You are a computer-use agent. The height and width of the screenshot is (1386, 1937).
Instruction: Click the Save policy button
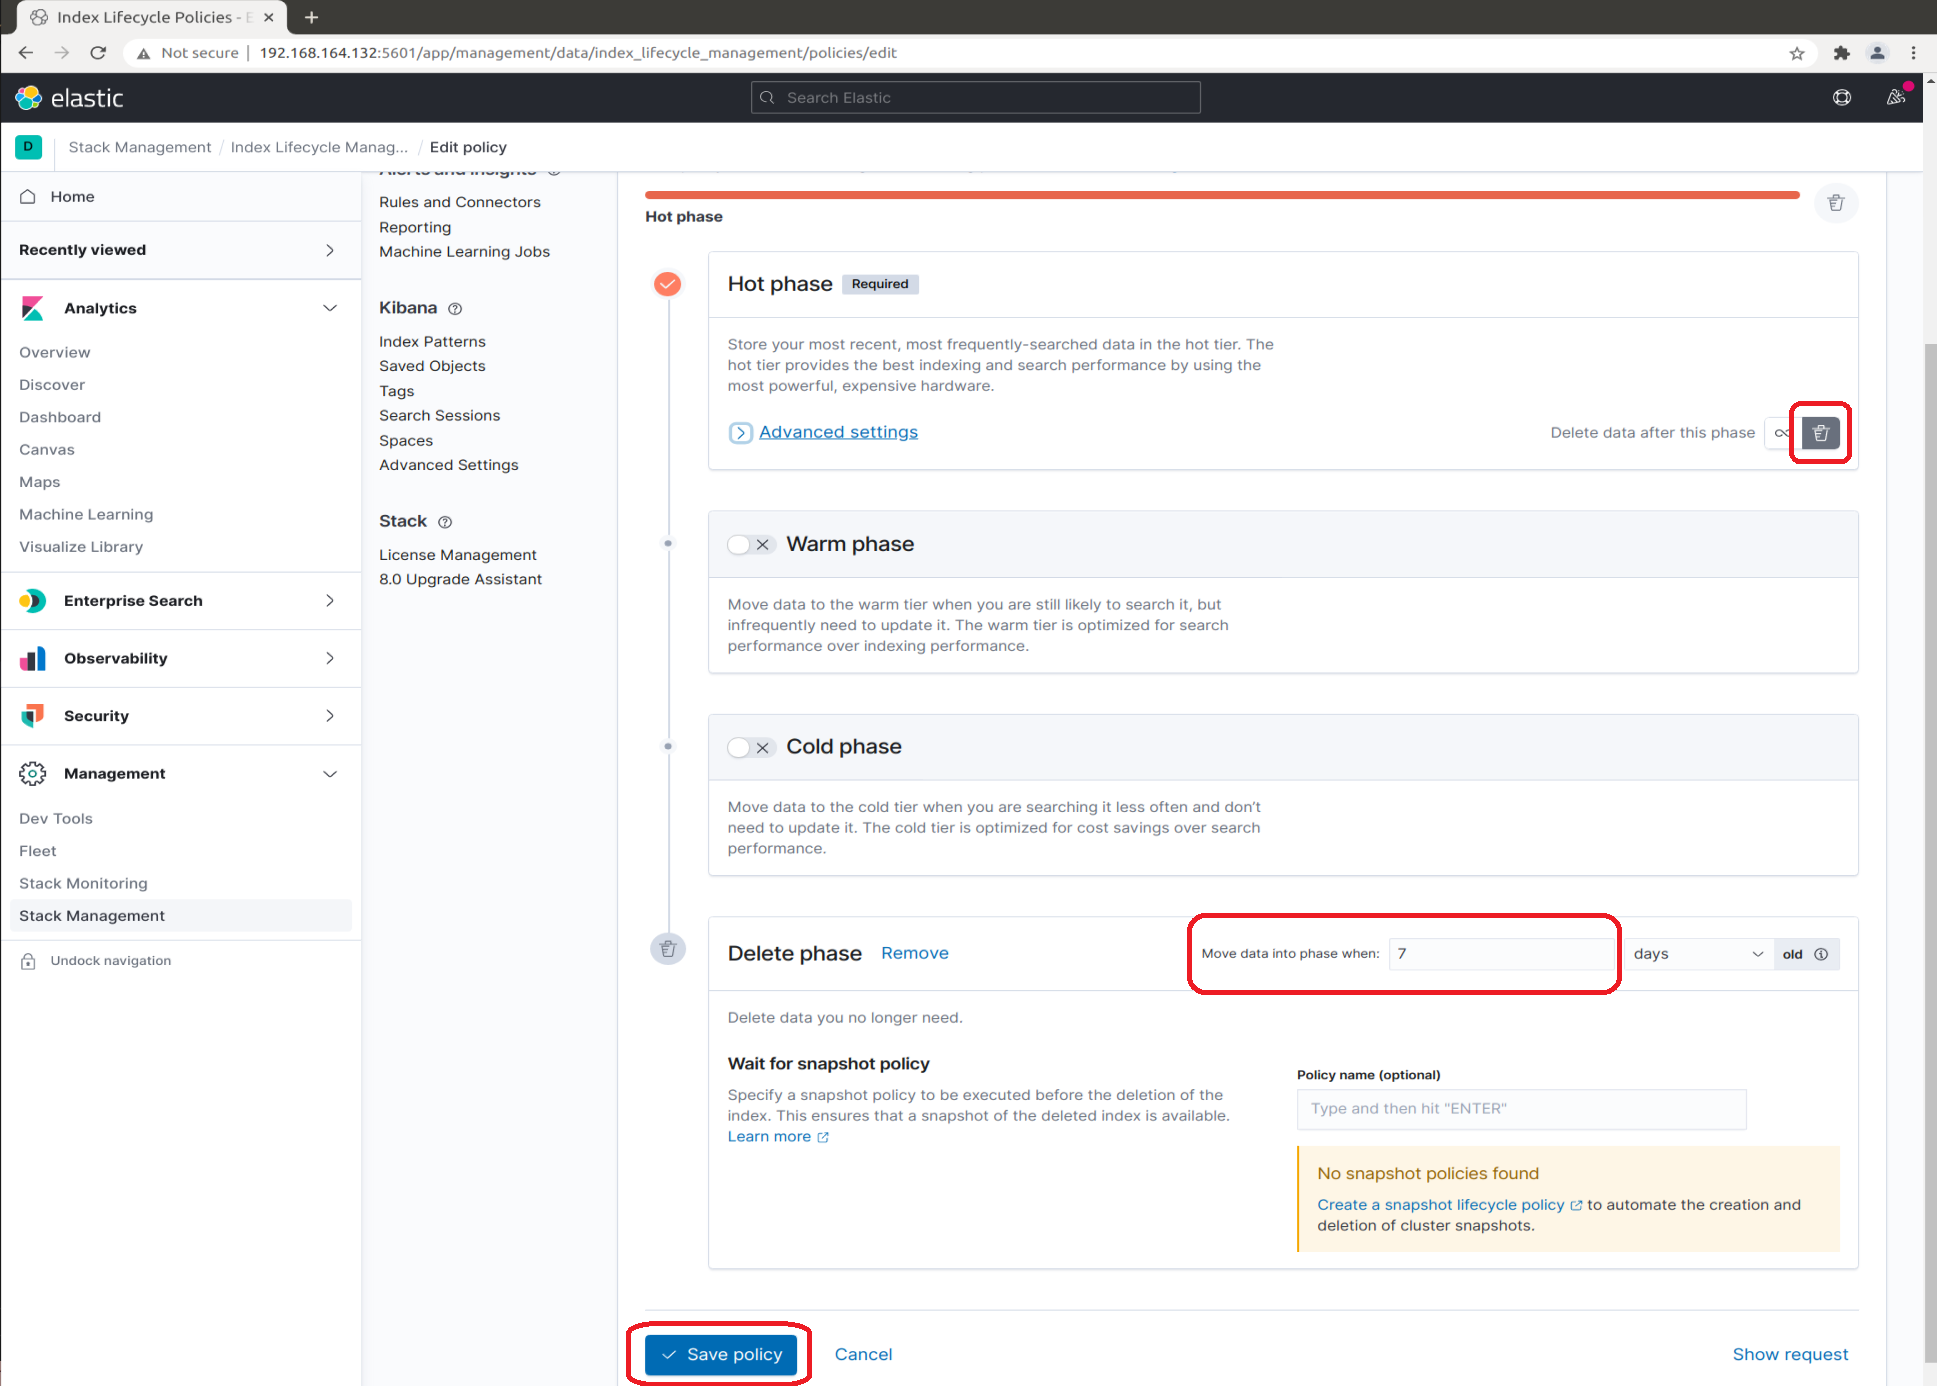[720, 1355]
